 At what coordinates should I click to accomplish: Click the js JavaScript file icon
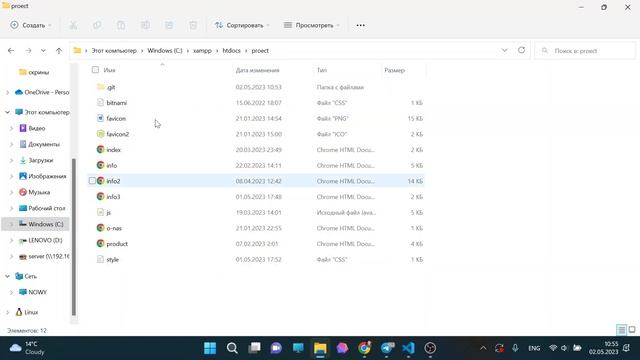[100, 212]
